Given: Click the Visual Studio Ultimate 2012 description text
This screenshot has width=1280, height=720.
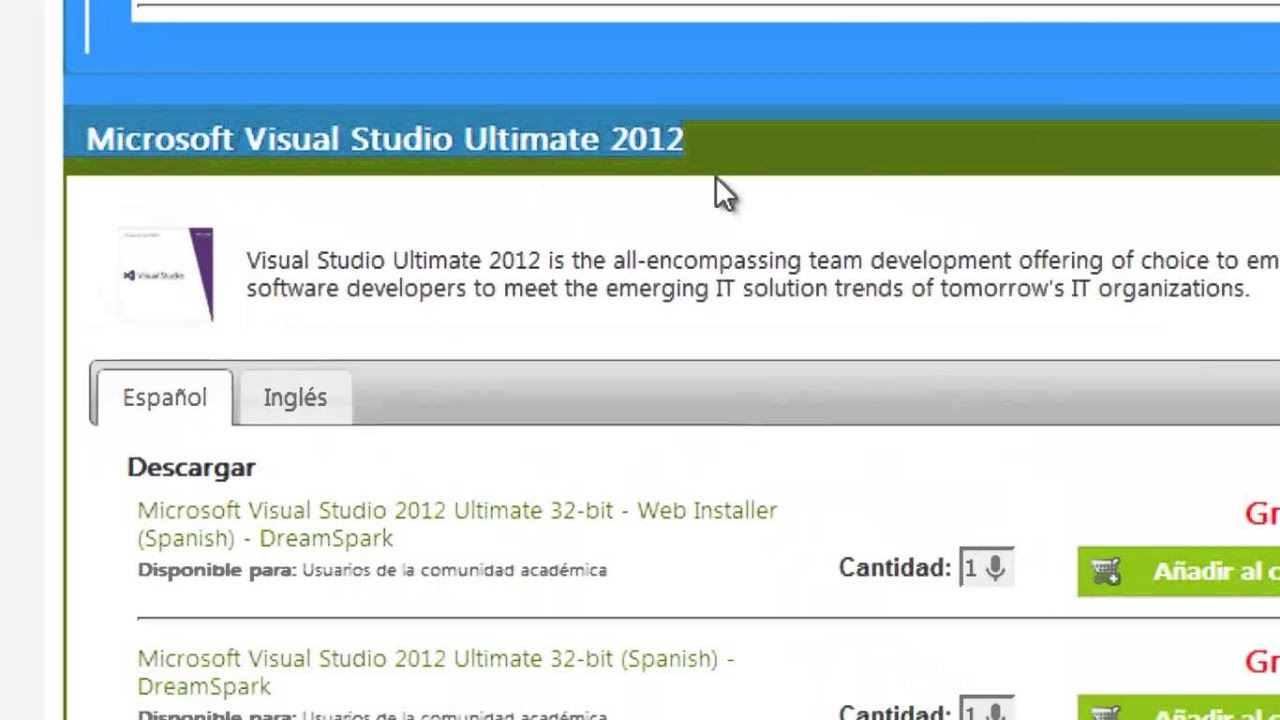Looking at the screenshot, I should tap(762, 274).
